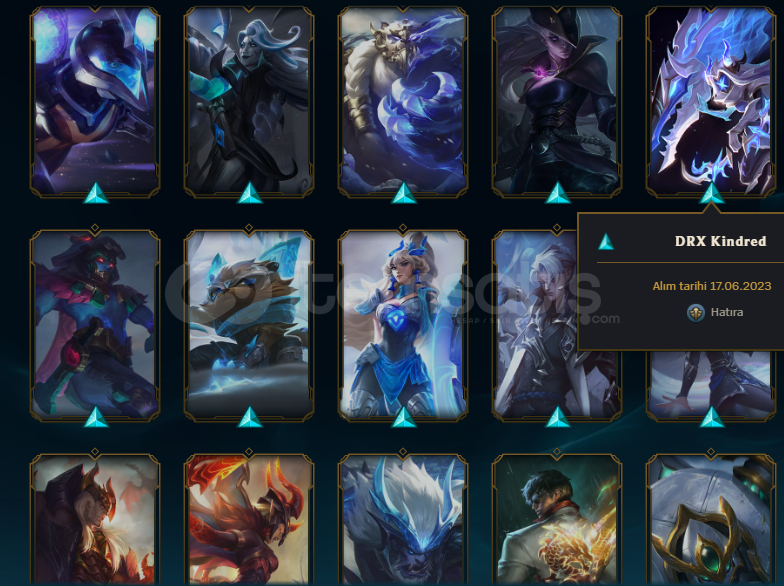Click gem under the wide-hat dark lady card
Viewport: 784px width, 586px height.
557,194
